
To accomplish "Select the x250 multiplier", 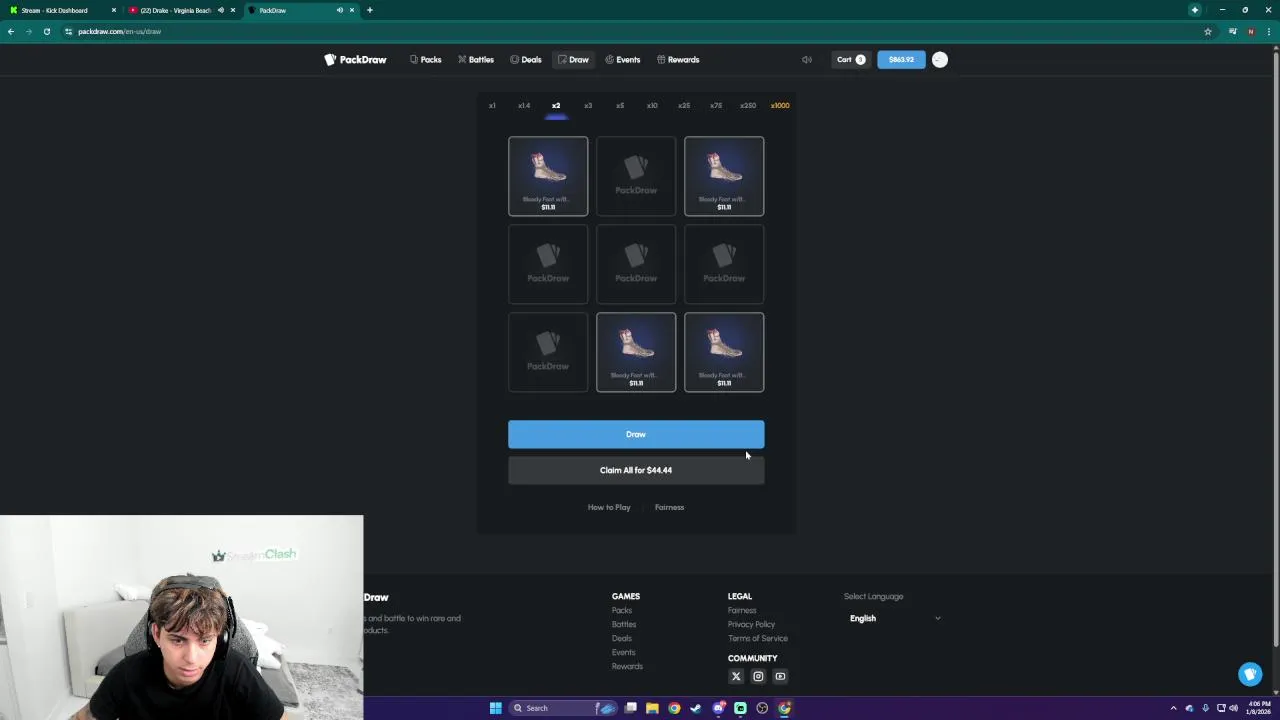I will pyautogui.click(x=748, y=106).
